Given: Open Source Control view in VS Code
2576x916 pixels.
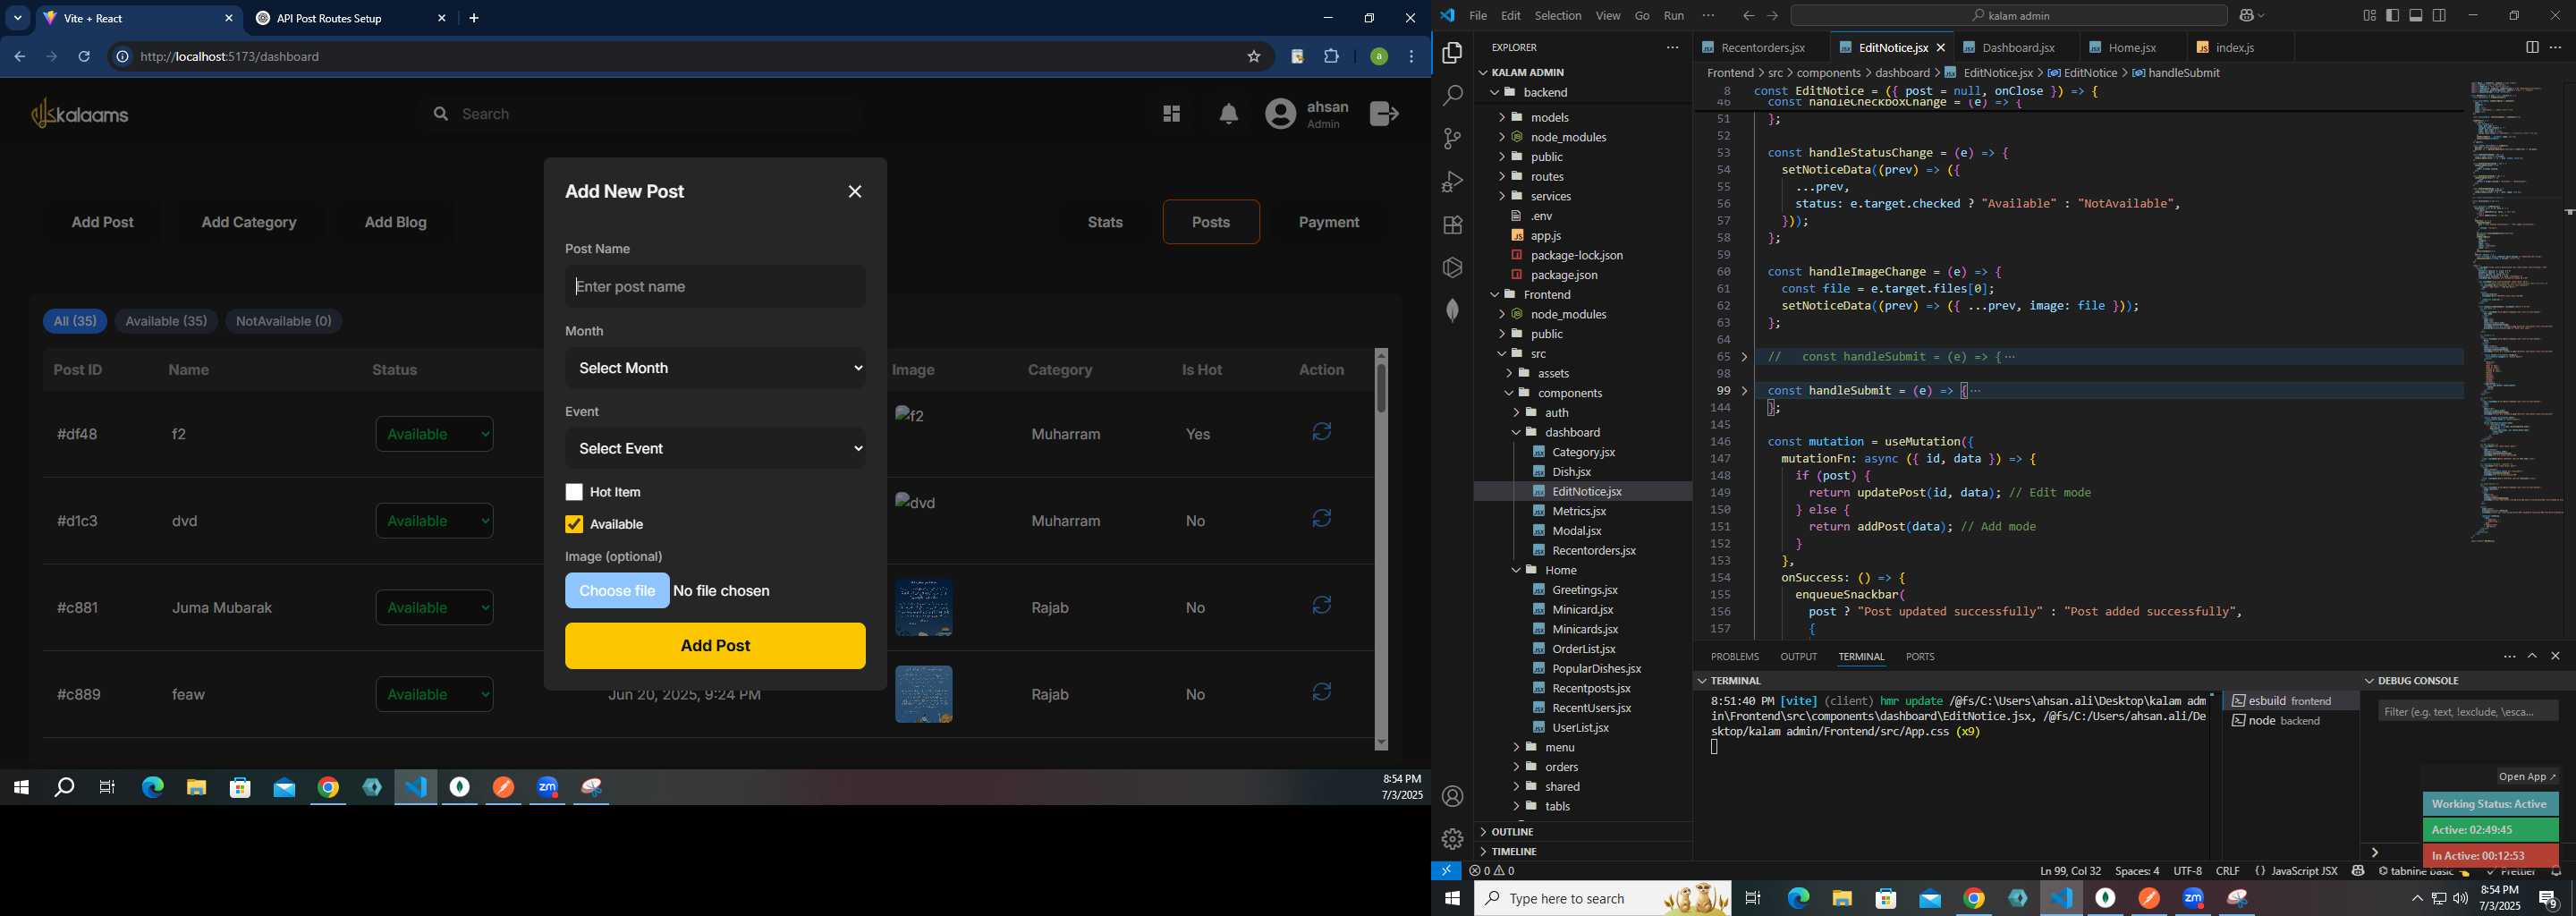Looking at the screenshot, I should tap(1452, 139).
